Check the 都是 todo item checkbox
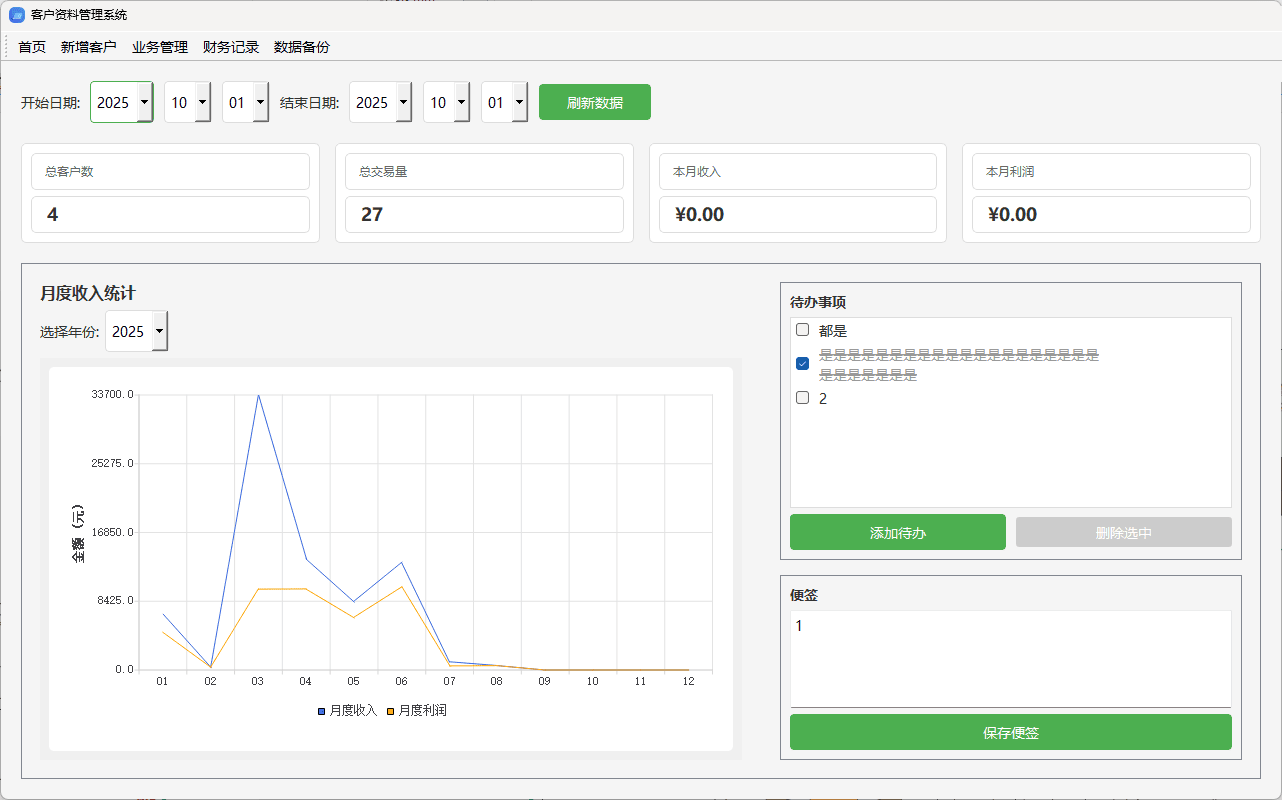This screenshot has width=1282, height=800. point(802,329)
